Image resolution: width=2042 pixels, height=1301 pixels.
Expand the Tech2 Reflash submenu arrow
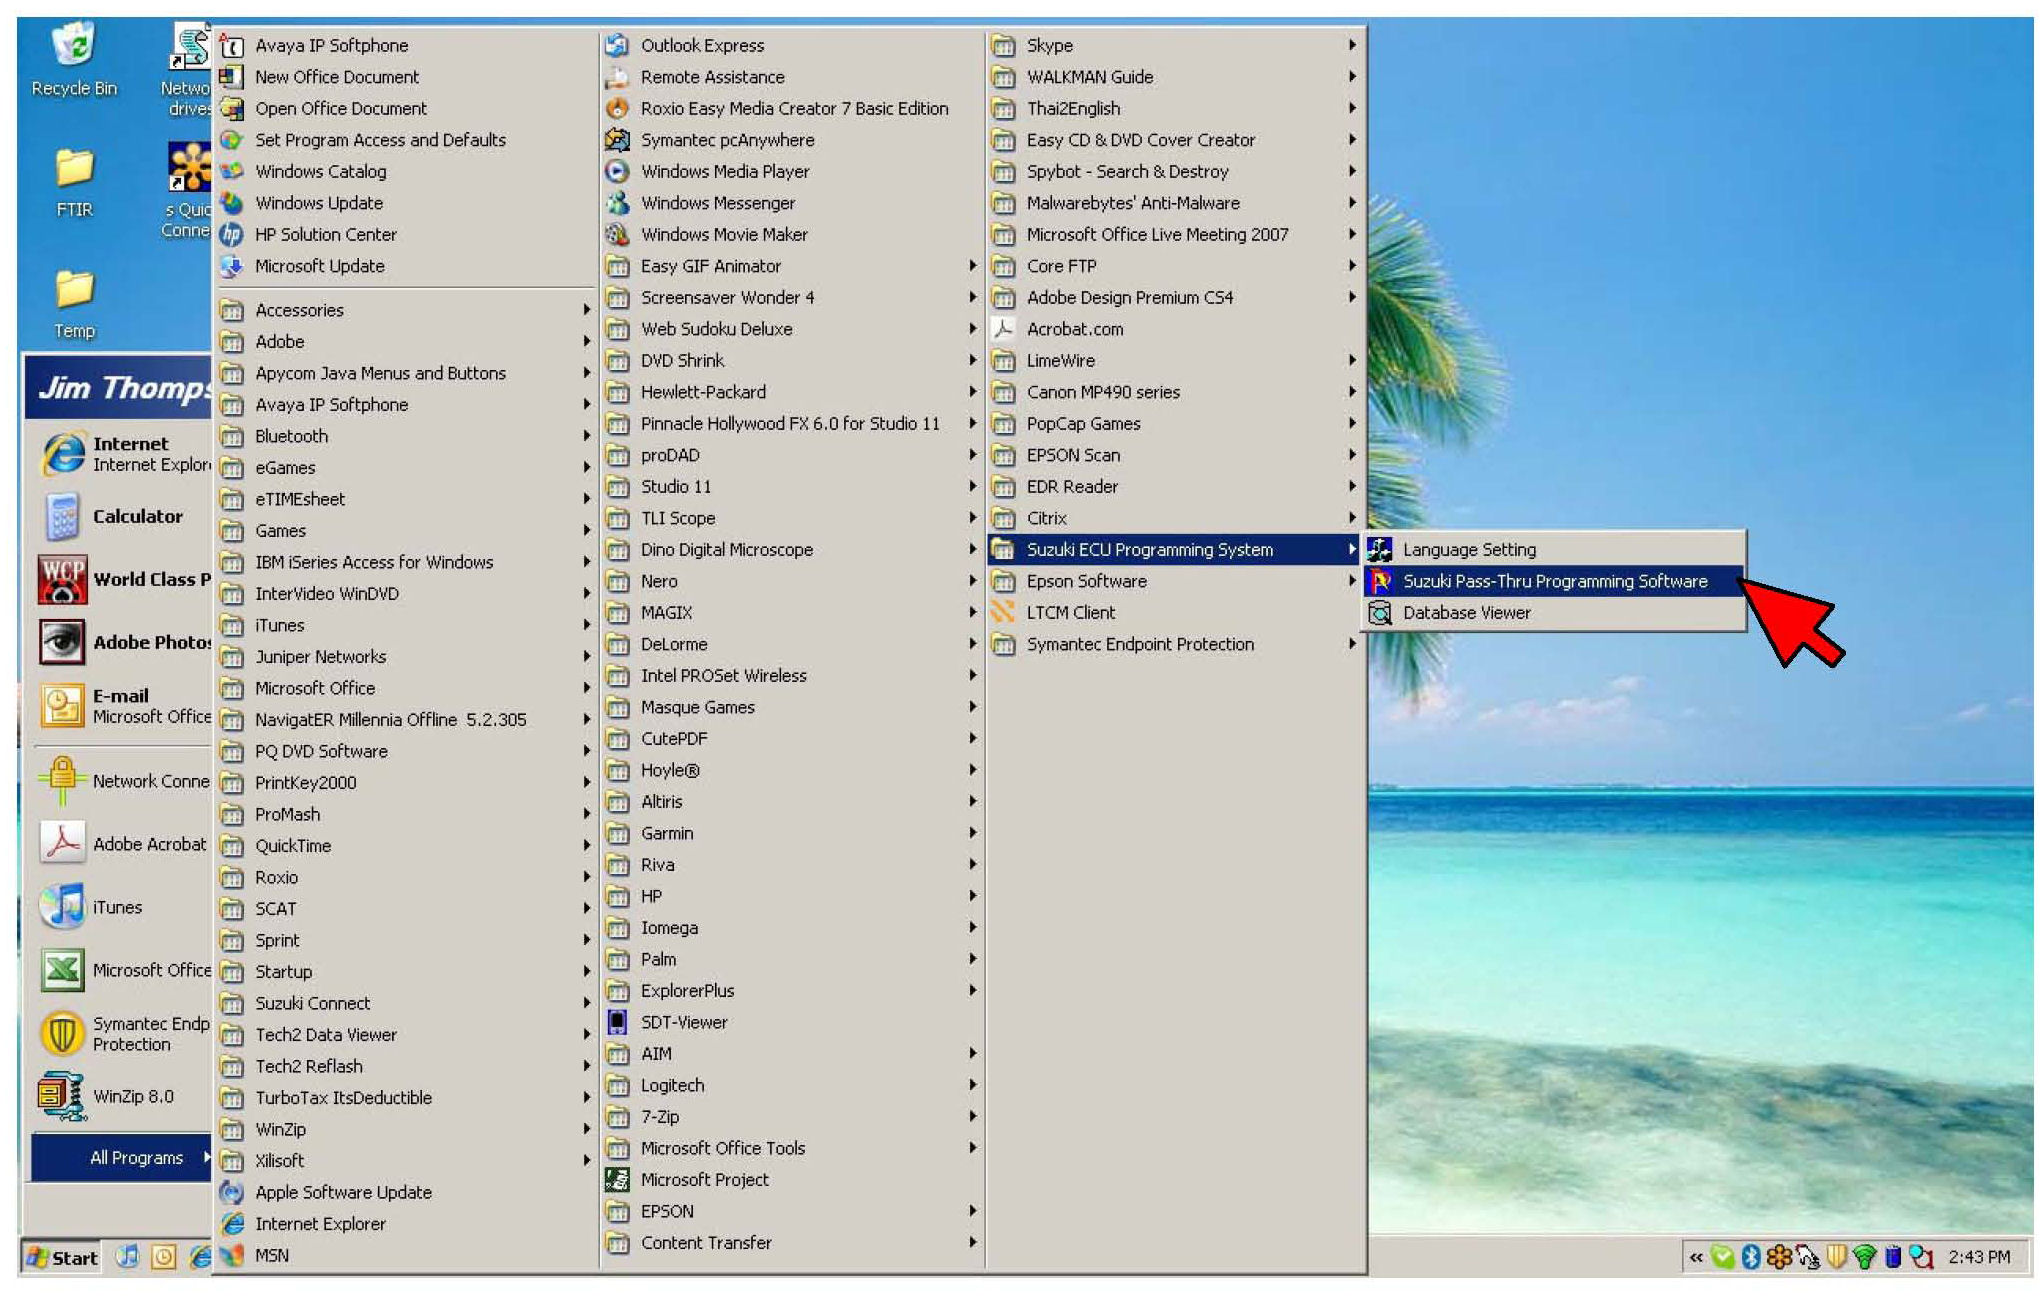[x=587, y=1066]
